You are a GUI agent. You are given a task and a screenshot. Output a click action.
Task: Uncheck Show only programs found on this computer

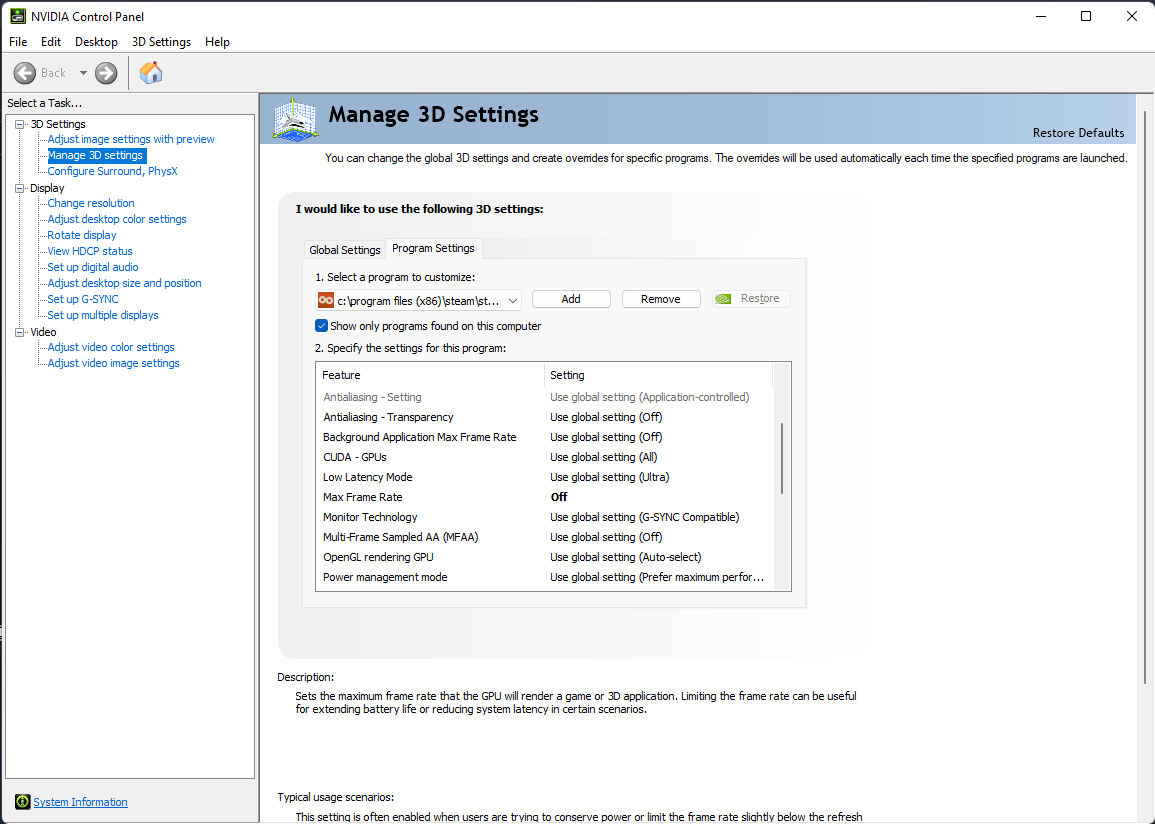click(x=321, y=326)
